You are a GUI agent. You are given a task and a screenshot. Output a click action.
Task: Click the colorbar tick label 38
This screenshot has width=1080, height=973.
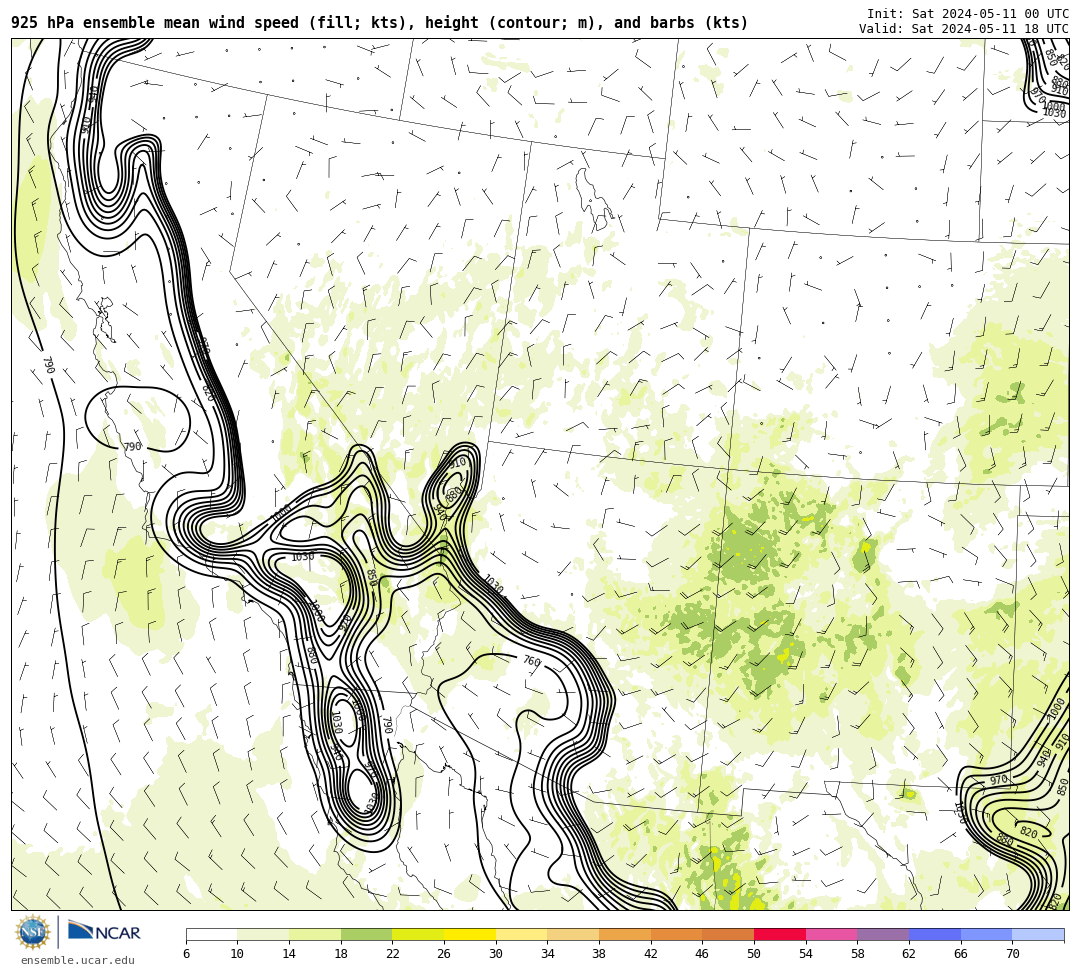click(x=599, y=954)
